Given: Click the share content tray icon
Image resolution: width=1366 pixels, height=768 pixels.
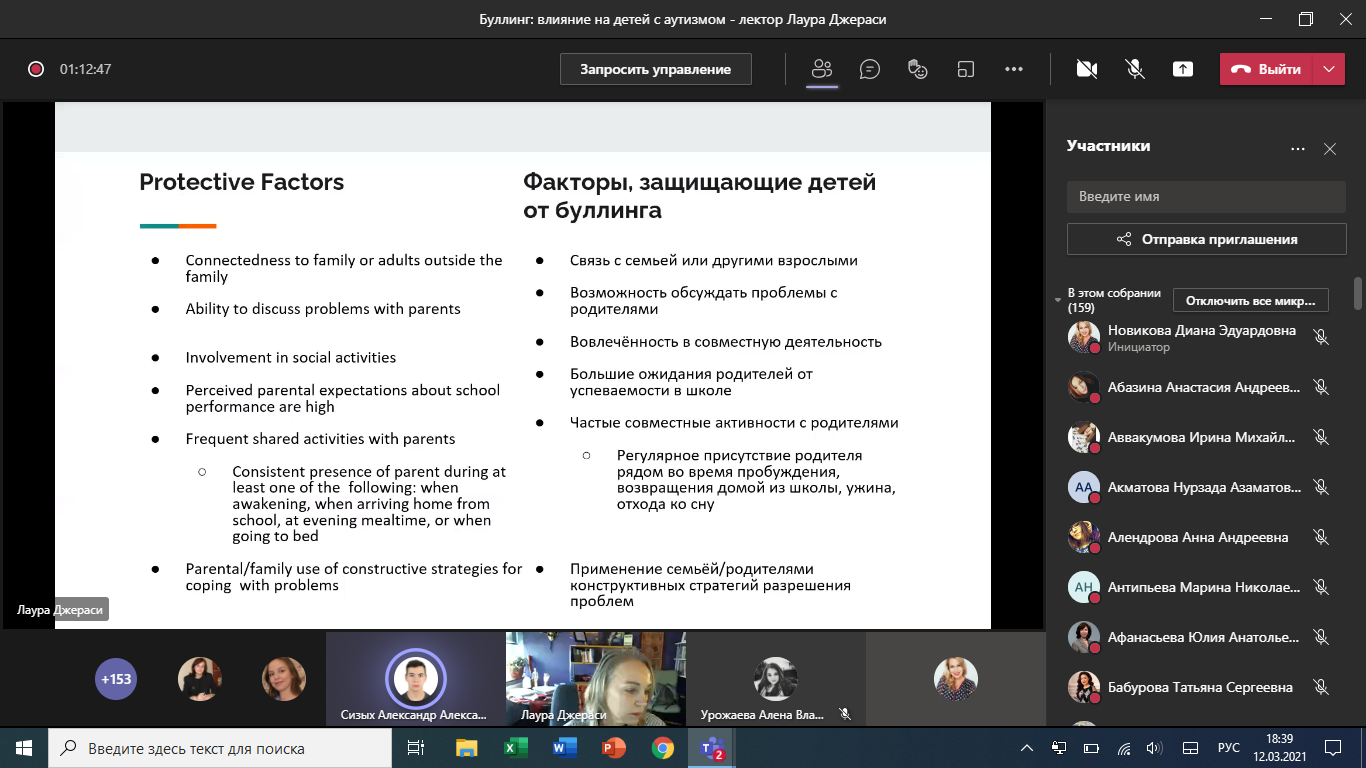Looking at the screenshot, I should (x=1183, y=69).
